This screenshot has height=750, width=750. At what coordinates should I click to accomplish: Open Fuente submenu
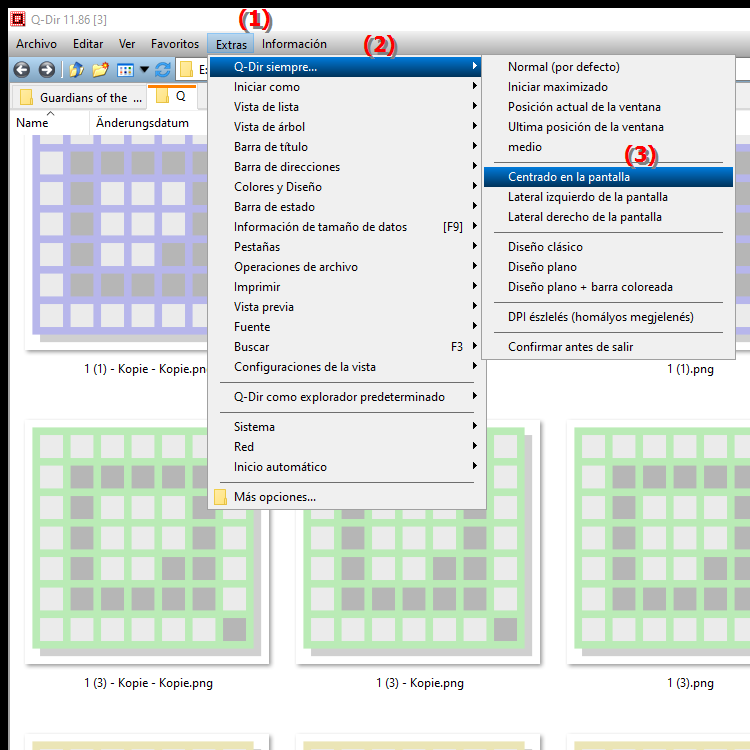click(x=345, y=327)
